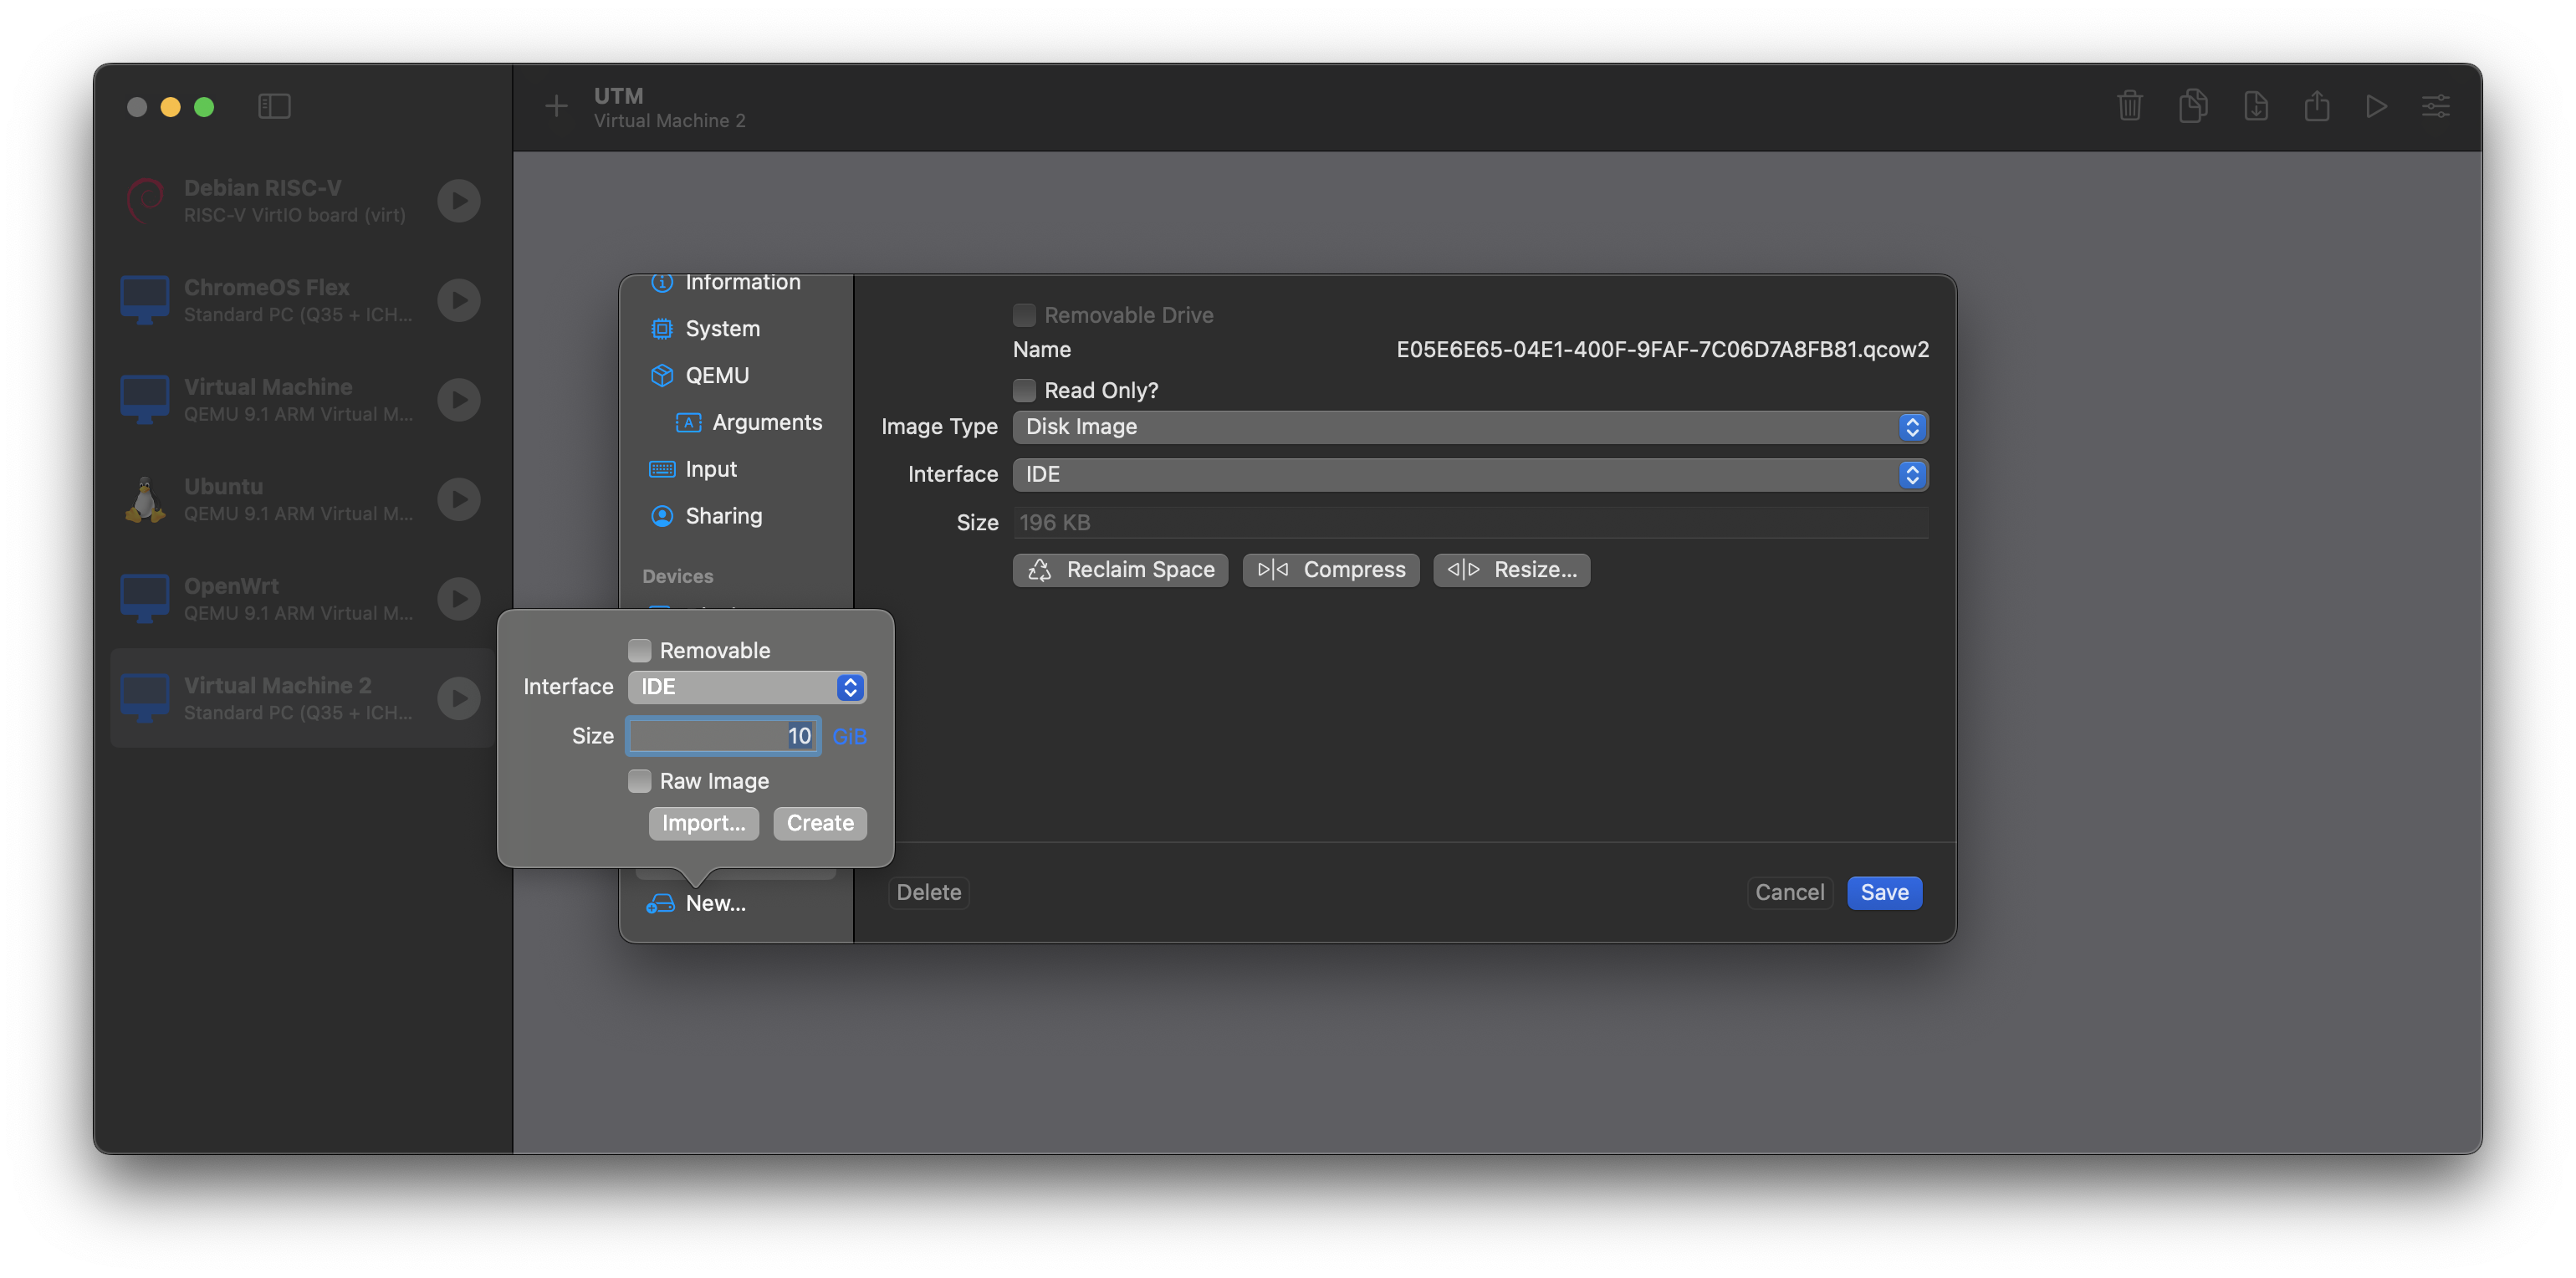Check the Raw Image checkbox
Viewport: 2576px width, 1278px height.
point(640,781)
